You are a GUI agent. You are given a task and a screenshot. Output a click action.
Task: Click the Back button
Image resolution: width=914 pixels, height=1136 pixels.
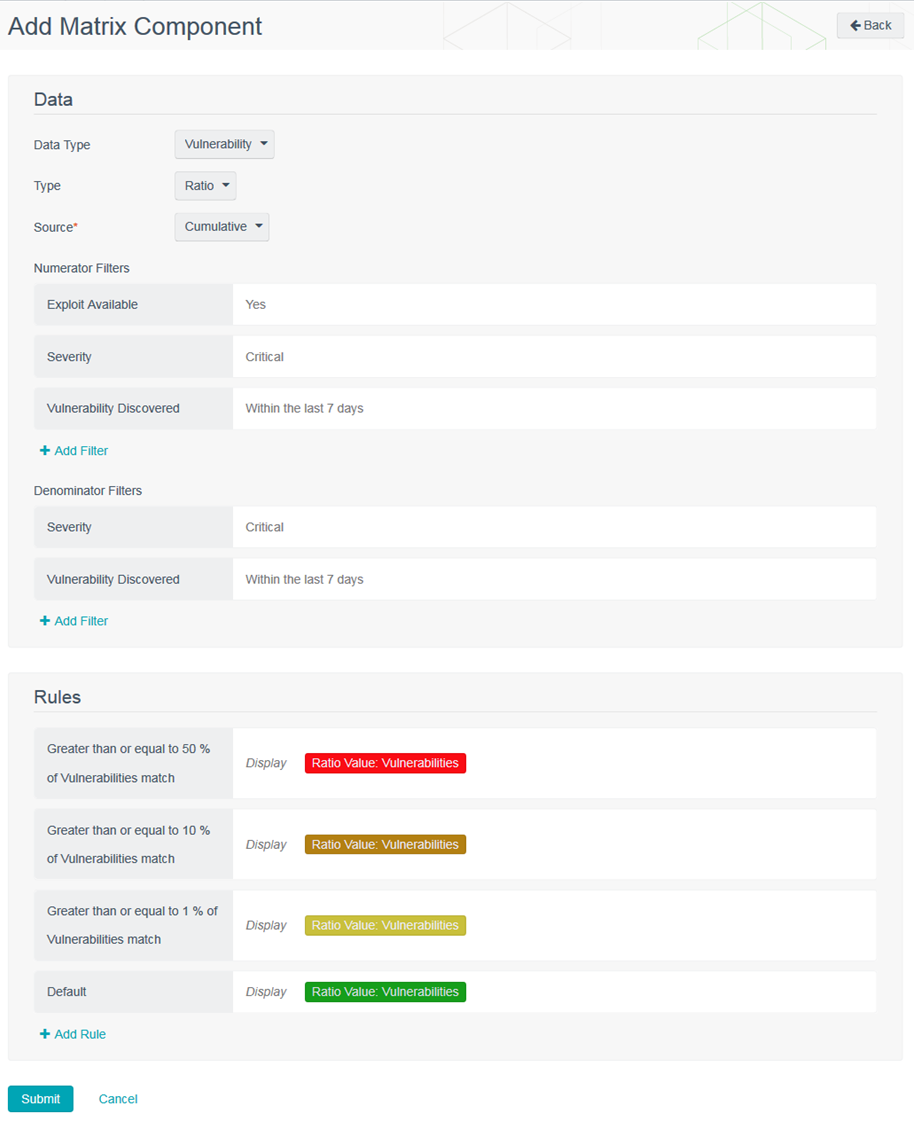tap(870, 25)
